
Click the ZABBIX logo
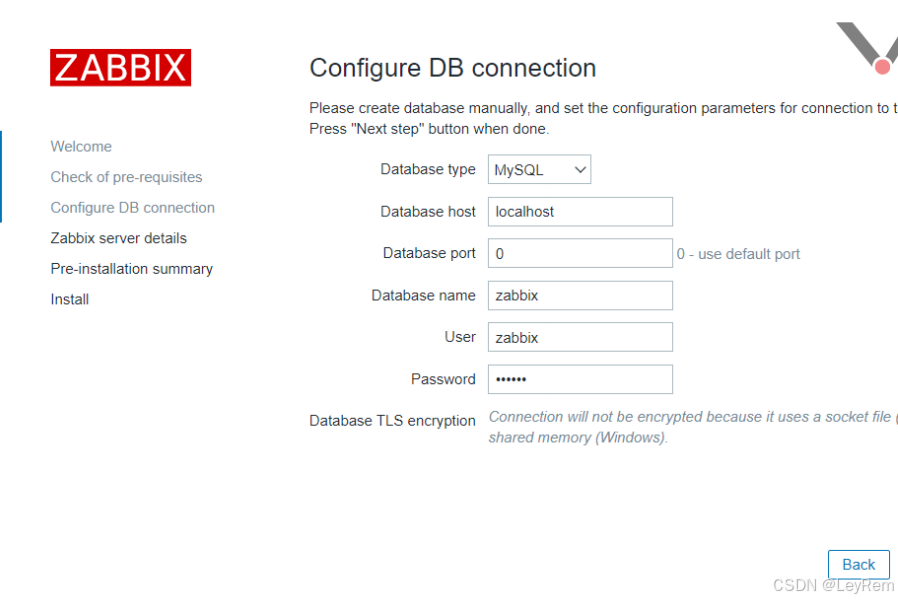click(120, 68)
